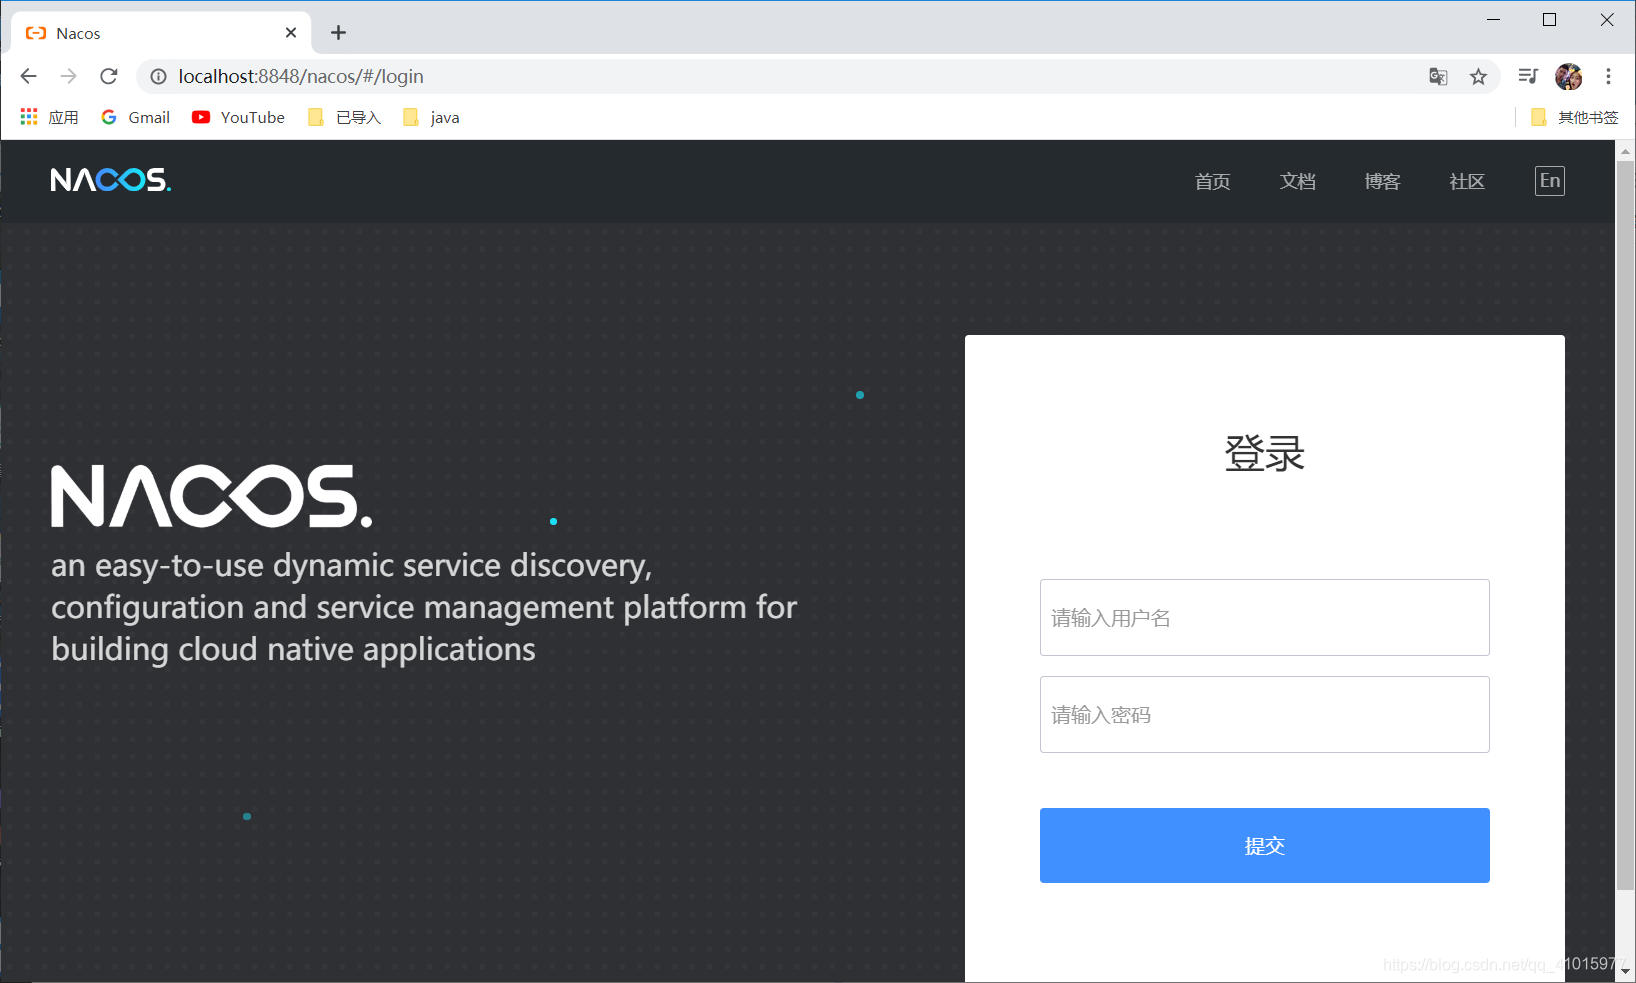Click the large NACOS logo banner

[x=212, y=496]
